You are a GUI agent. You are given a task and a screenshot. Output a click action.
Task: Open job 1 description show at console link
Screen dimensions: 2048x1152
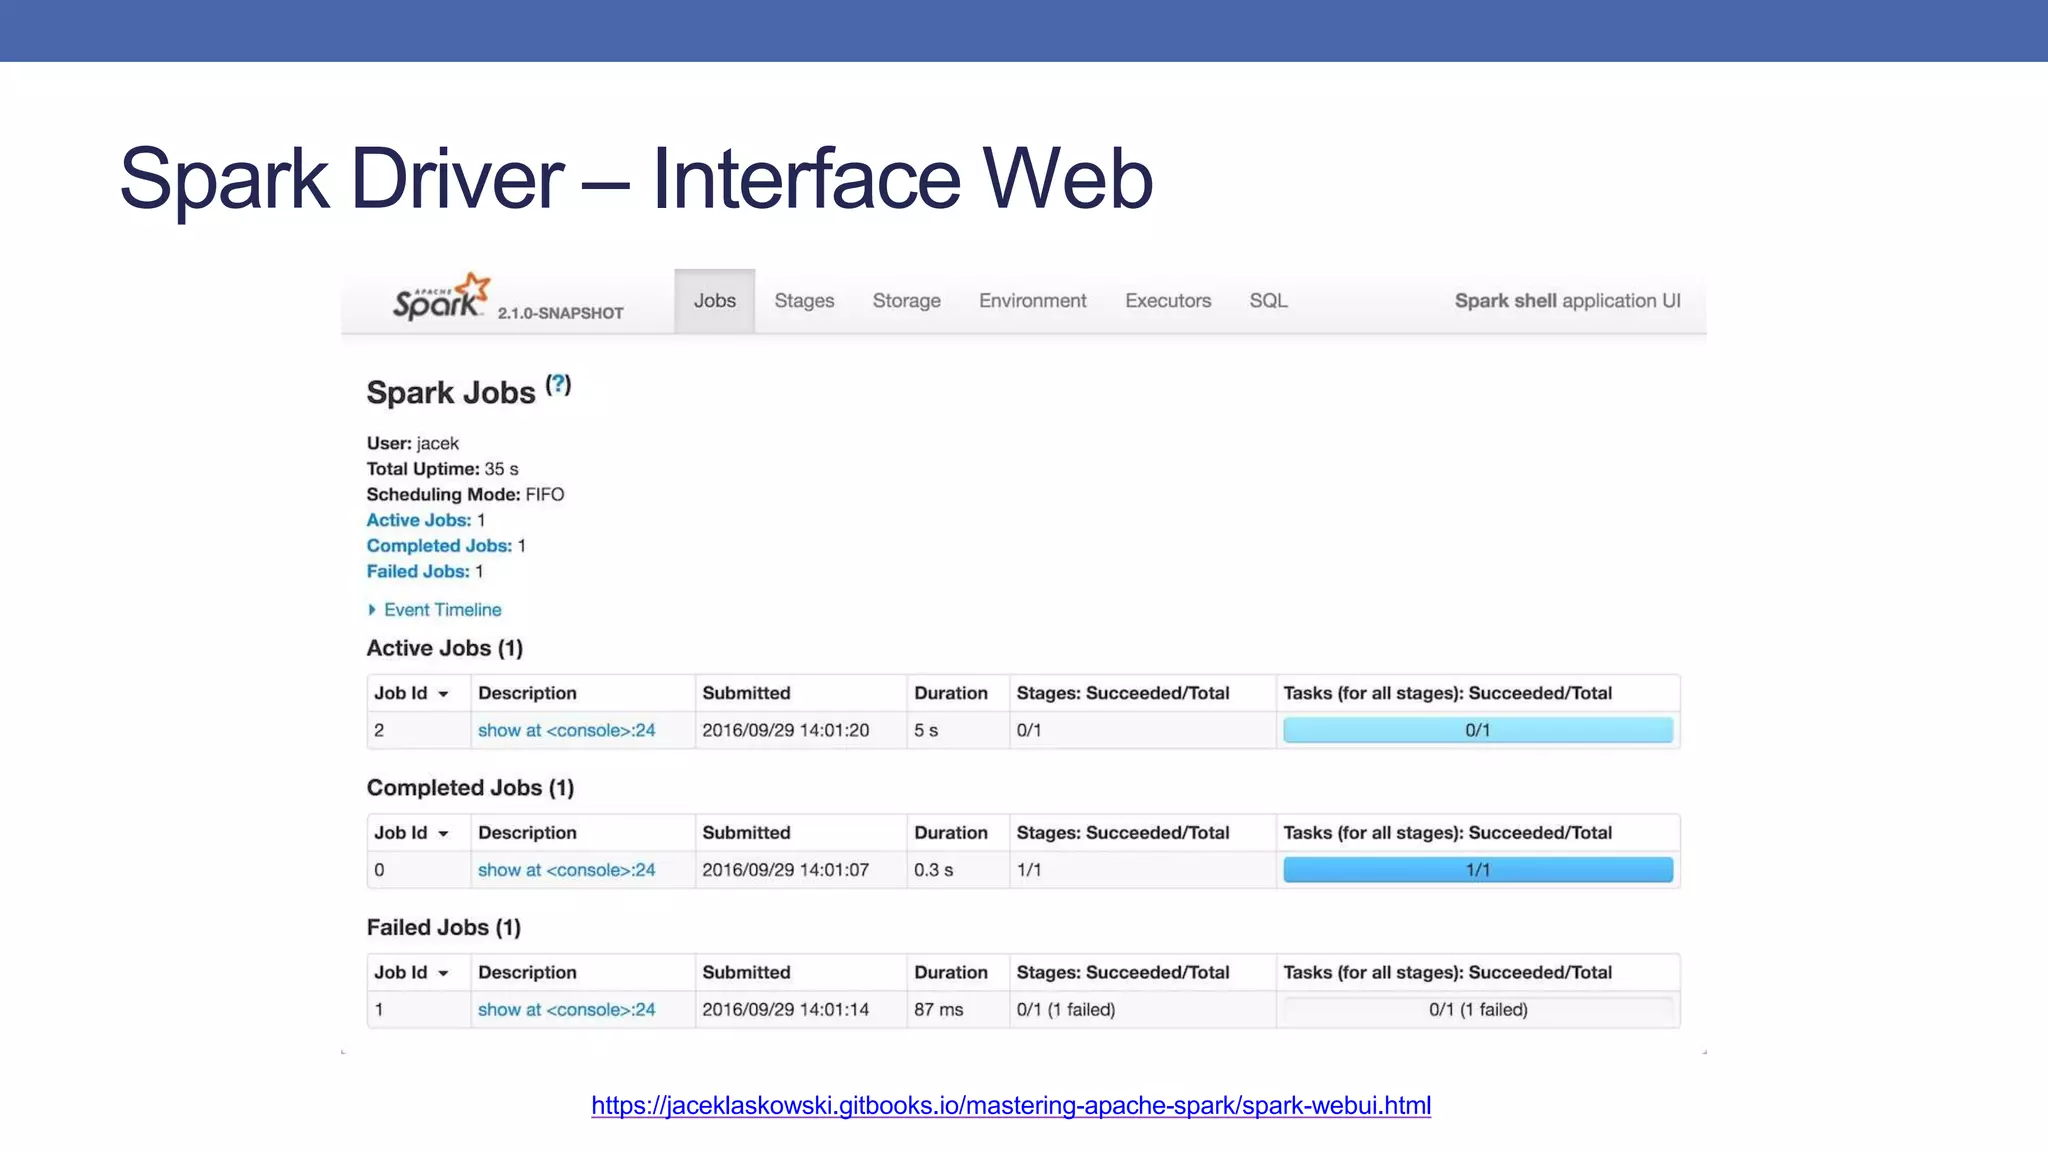click(x=566, y=1010)
